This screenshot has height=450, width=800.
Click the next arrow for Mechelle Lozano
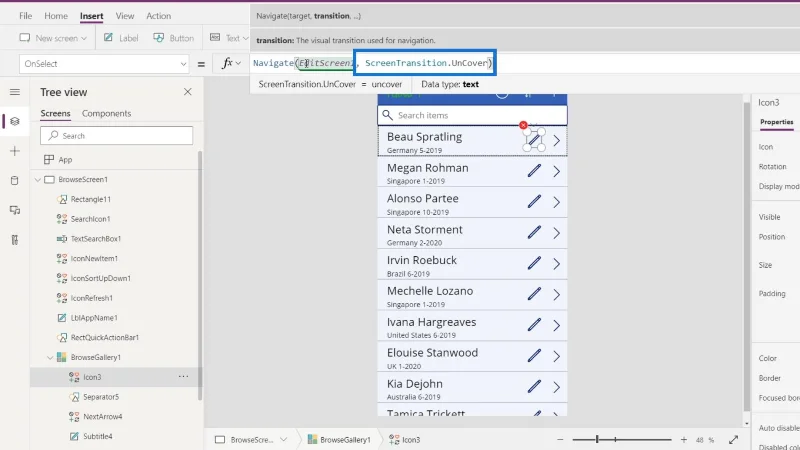click(x=557, y=294)
